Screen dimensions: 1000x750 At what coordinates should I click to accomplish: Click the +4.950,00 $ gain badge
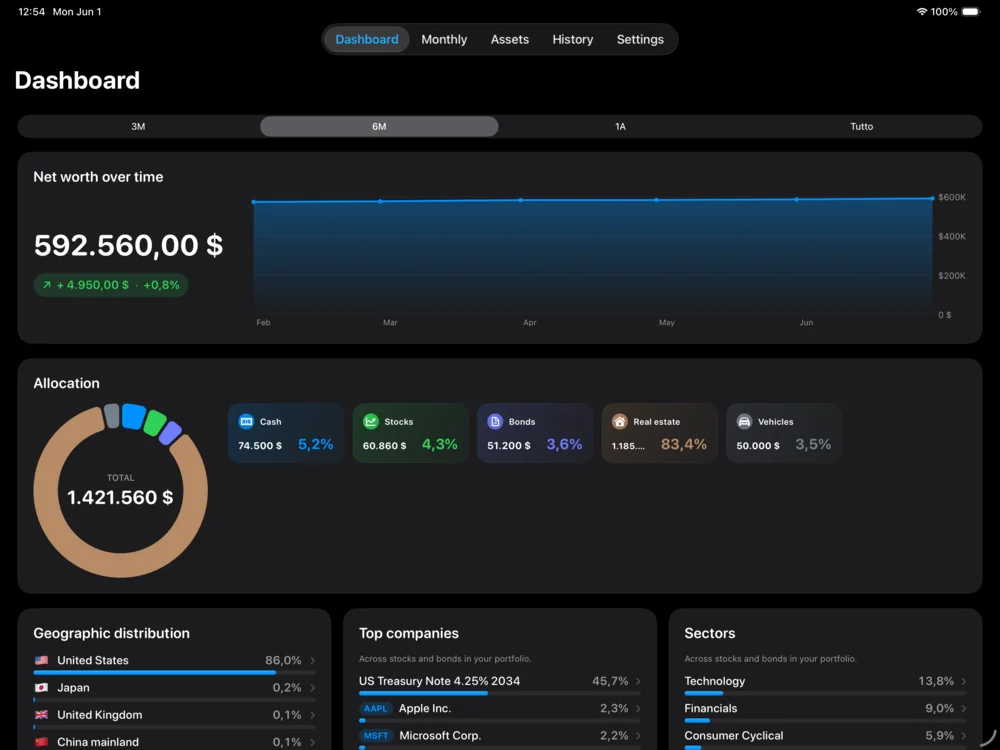point(110,285)
